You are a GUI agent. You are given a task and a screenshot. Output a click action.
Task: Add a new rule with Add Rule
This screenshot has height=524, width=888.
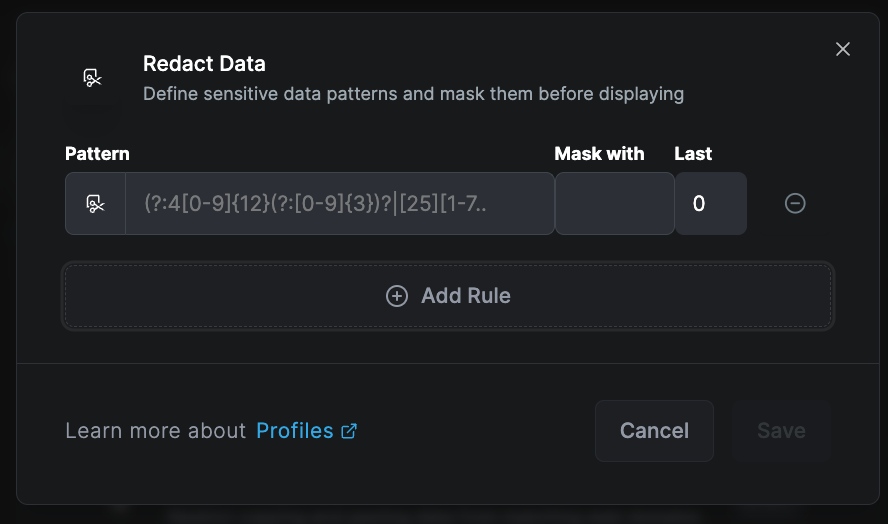point(448,296)
